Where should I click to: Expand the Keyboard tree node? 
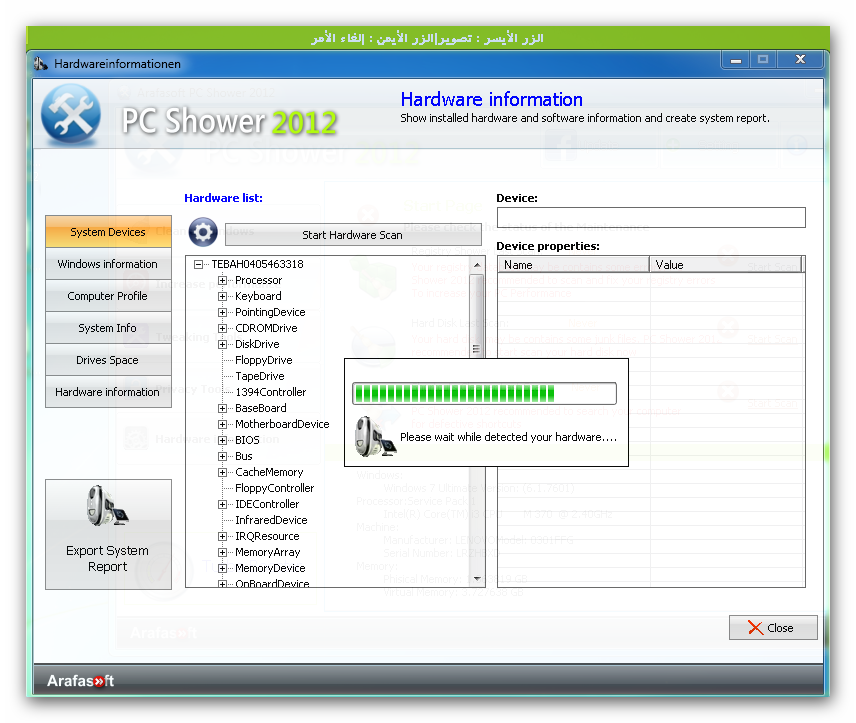click(x=222, y=296)
